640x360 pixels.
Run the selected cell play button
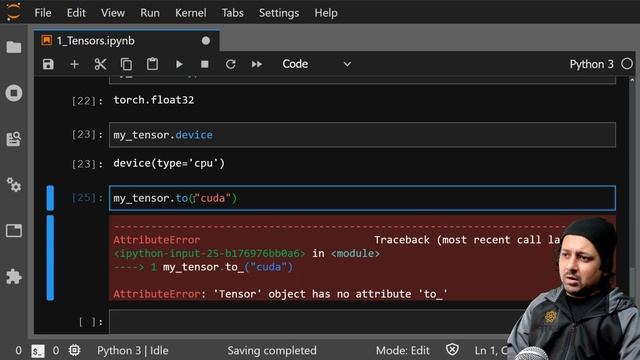(179, 64)
